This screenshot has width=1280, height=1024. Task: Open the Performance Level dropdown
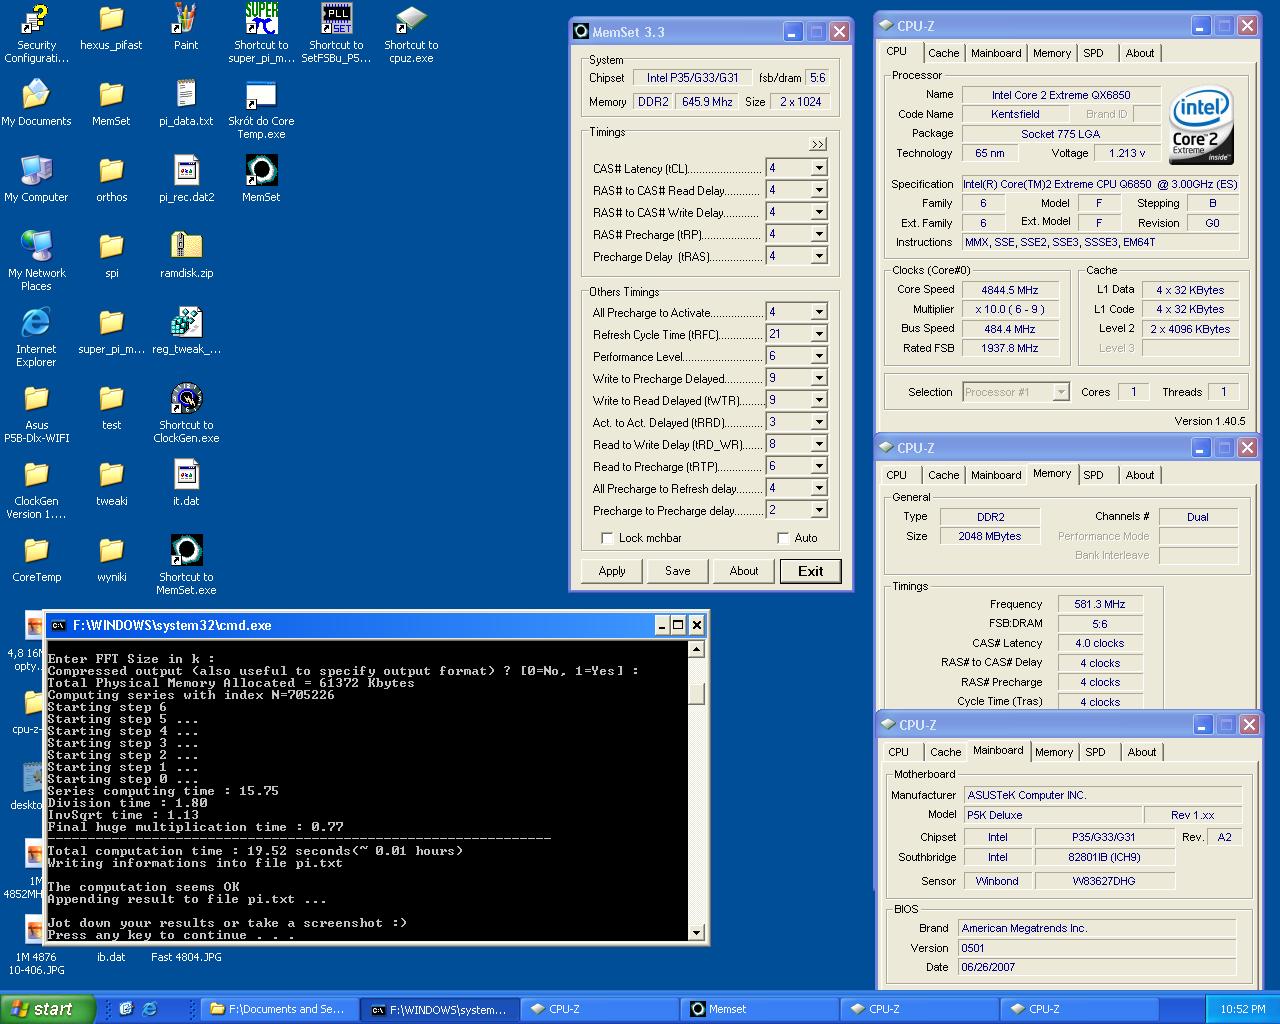(x=819, y=356)
